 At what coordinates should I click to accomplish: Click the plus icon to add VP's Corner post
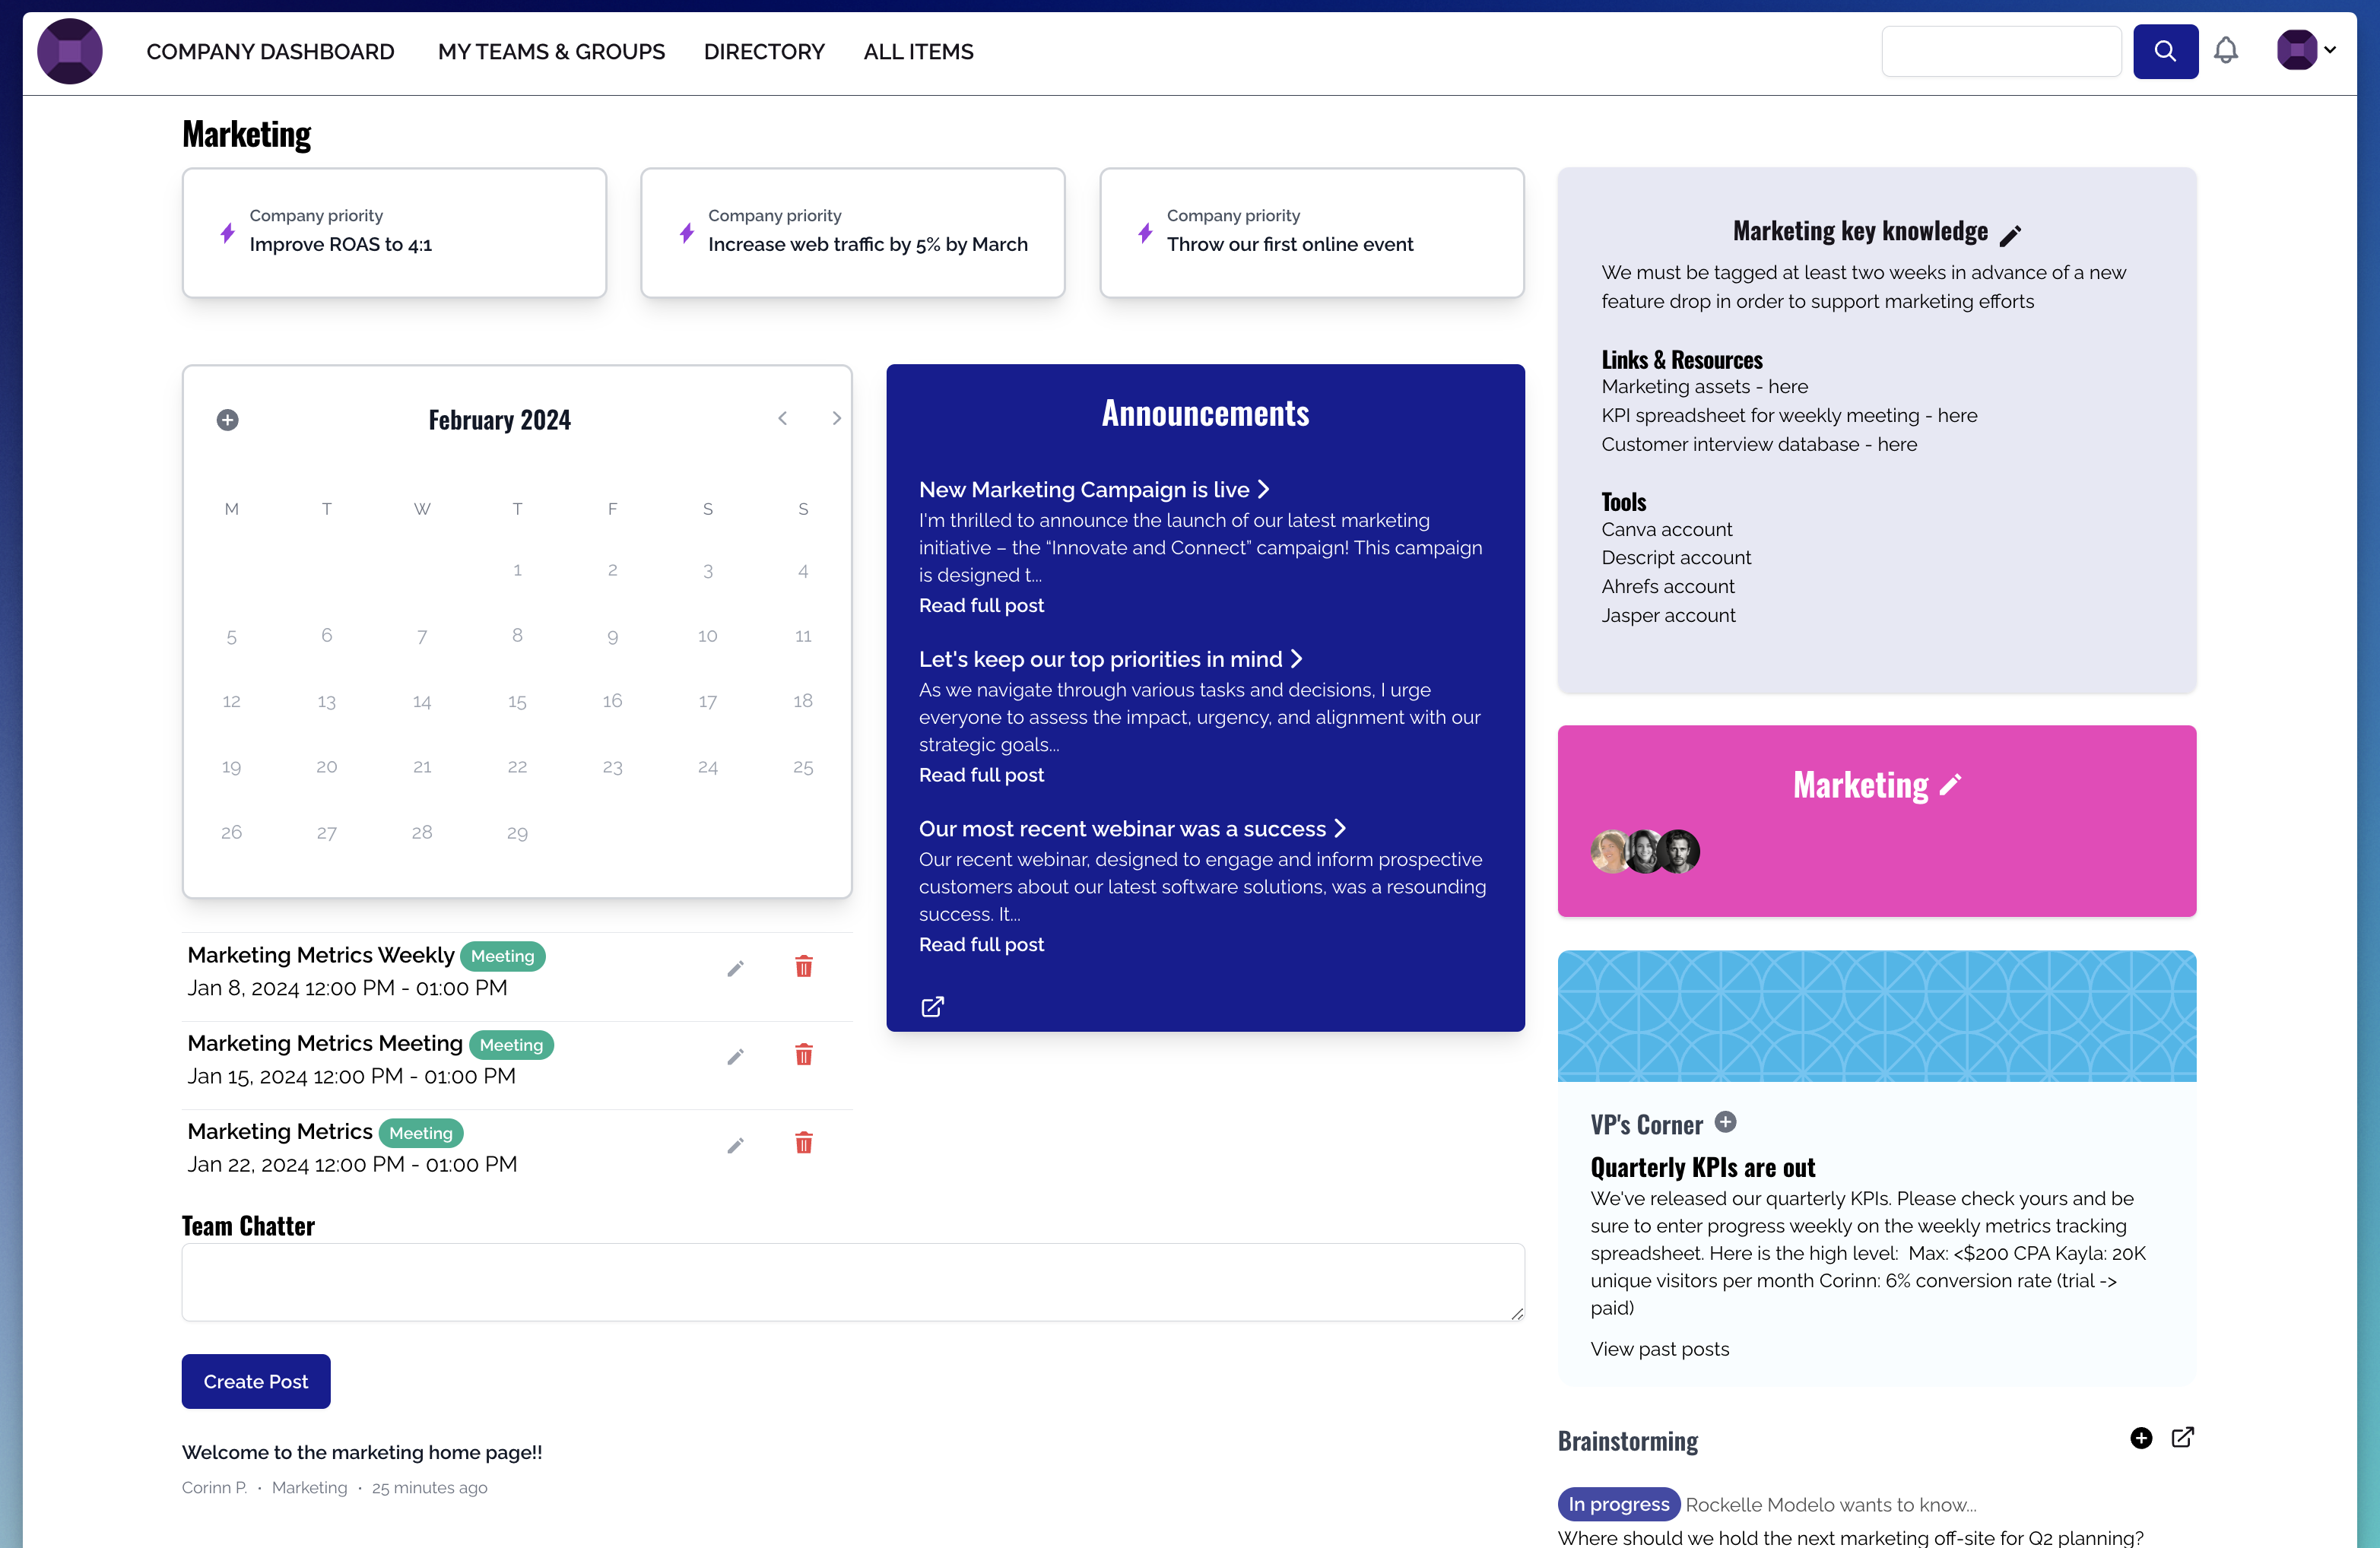[x=1725, y=1123]
